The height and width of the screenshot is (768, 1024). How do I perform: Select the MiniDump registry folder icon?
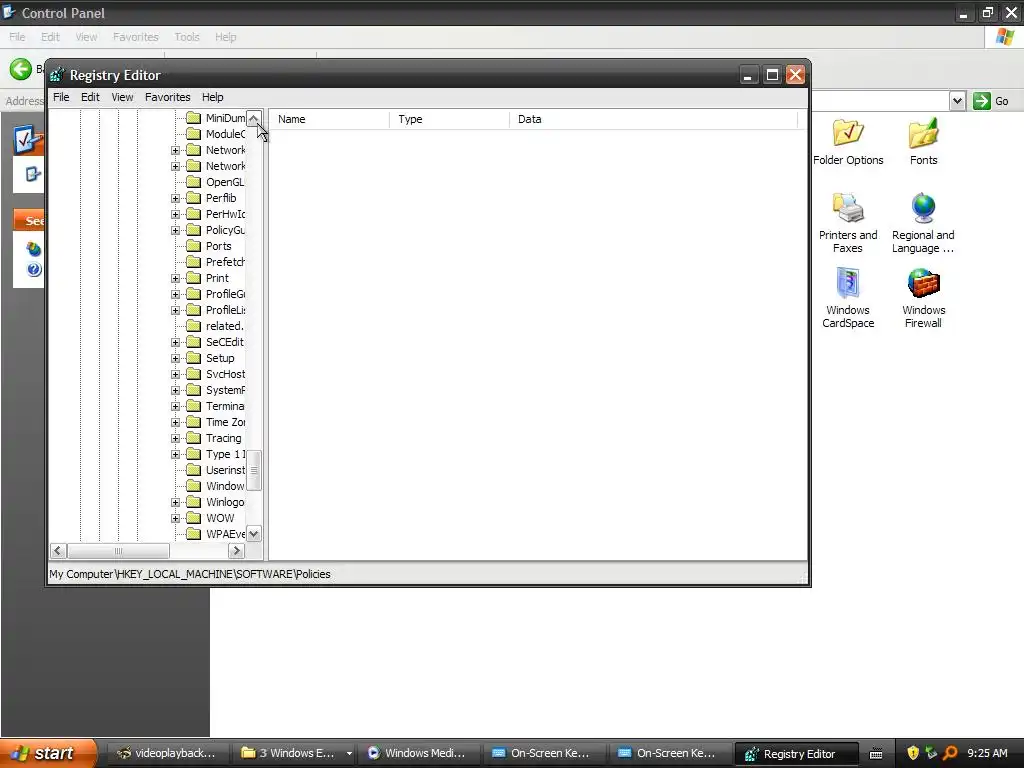pyautogui.click(x=193, y=118)
